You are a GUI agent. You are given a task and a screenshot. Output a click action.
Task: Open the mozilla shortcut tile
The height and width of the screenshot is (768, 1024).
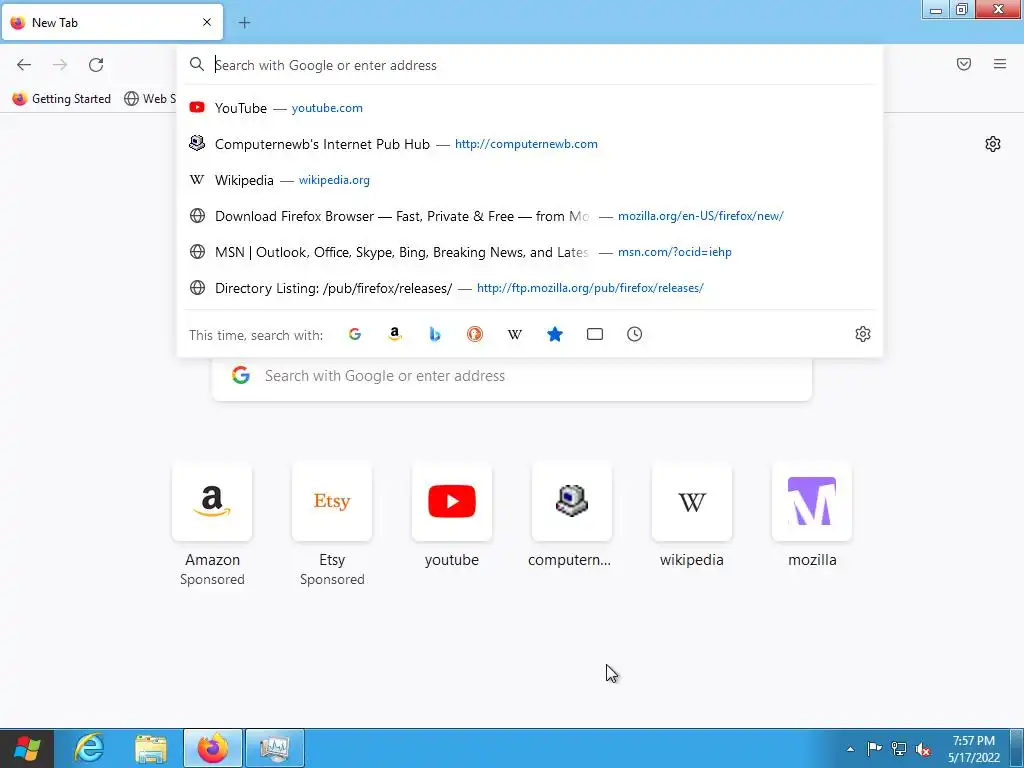click(x=812, y=502)
